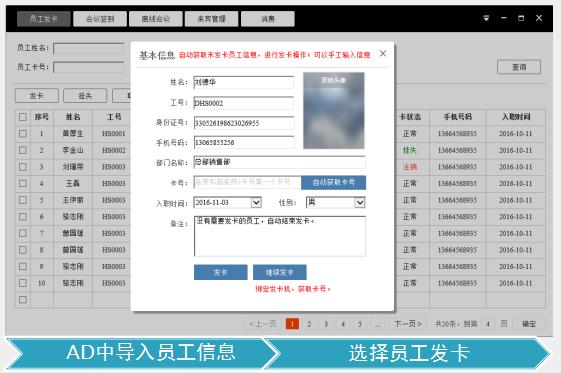Click the HS0002 cell in row 2
Screen dimensions: 561x373
[x=114, y=150]
